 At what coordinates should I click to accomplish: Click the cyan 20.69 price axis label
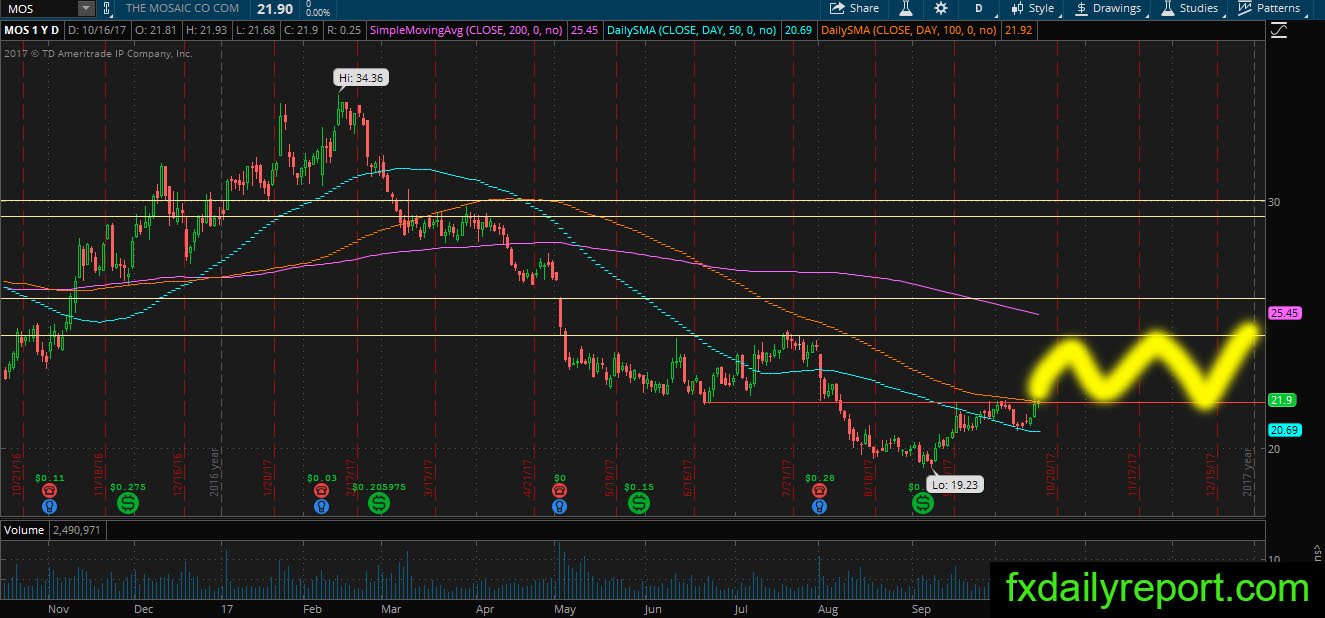(x=1283, y=429)
